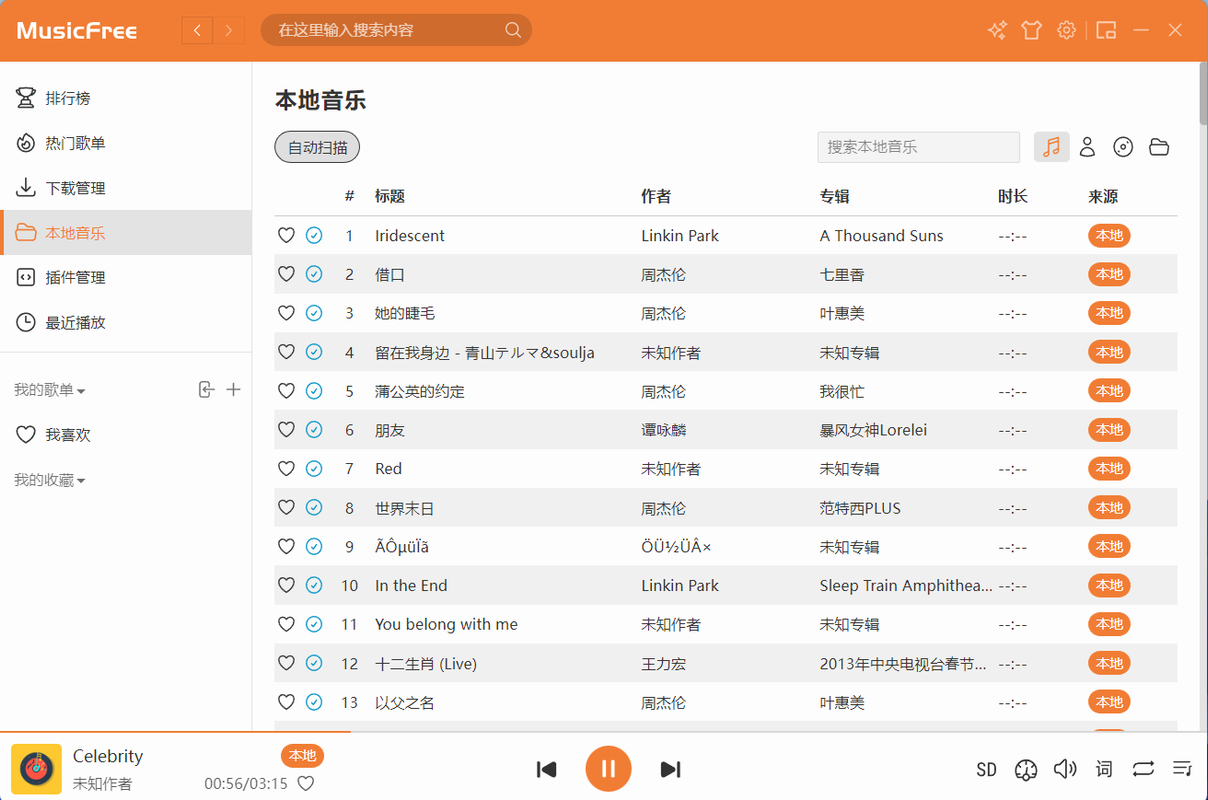Switch to album disc view icon
The height and width of the screenshot is (800, 1208).
coord(1123,147)
